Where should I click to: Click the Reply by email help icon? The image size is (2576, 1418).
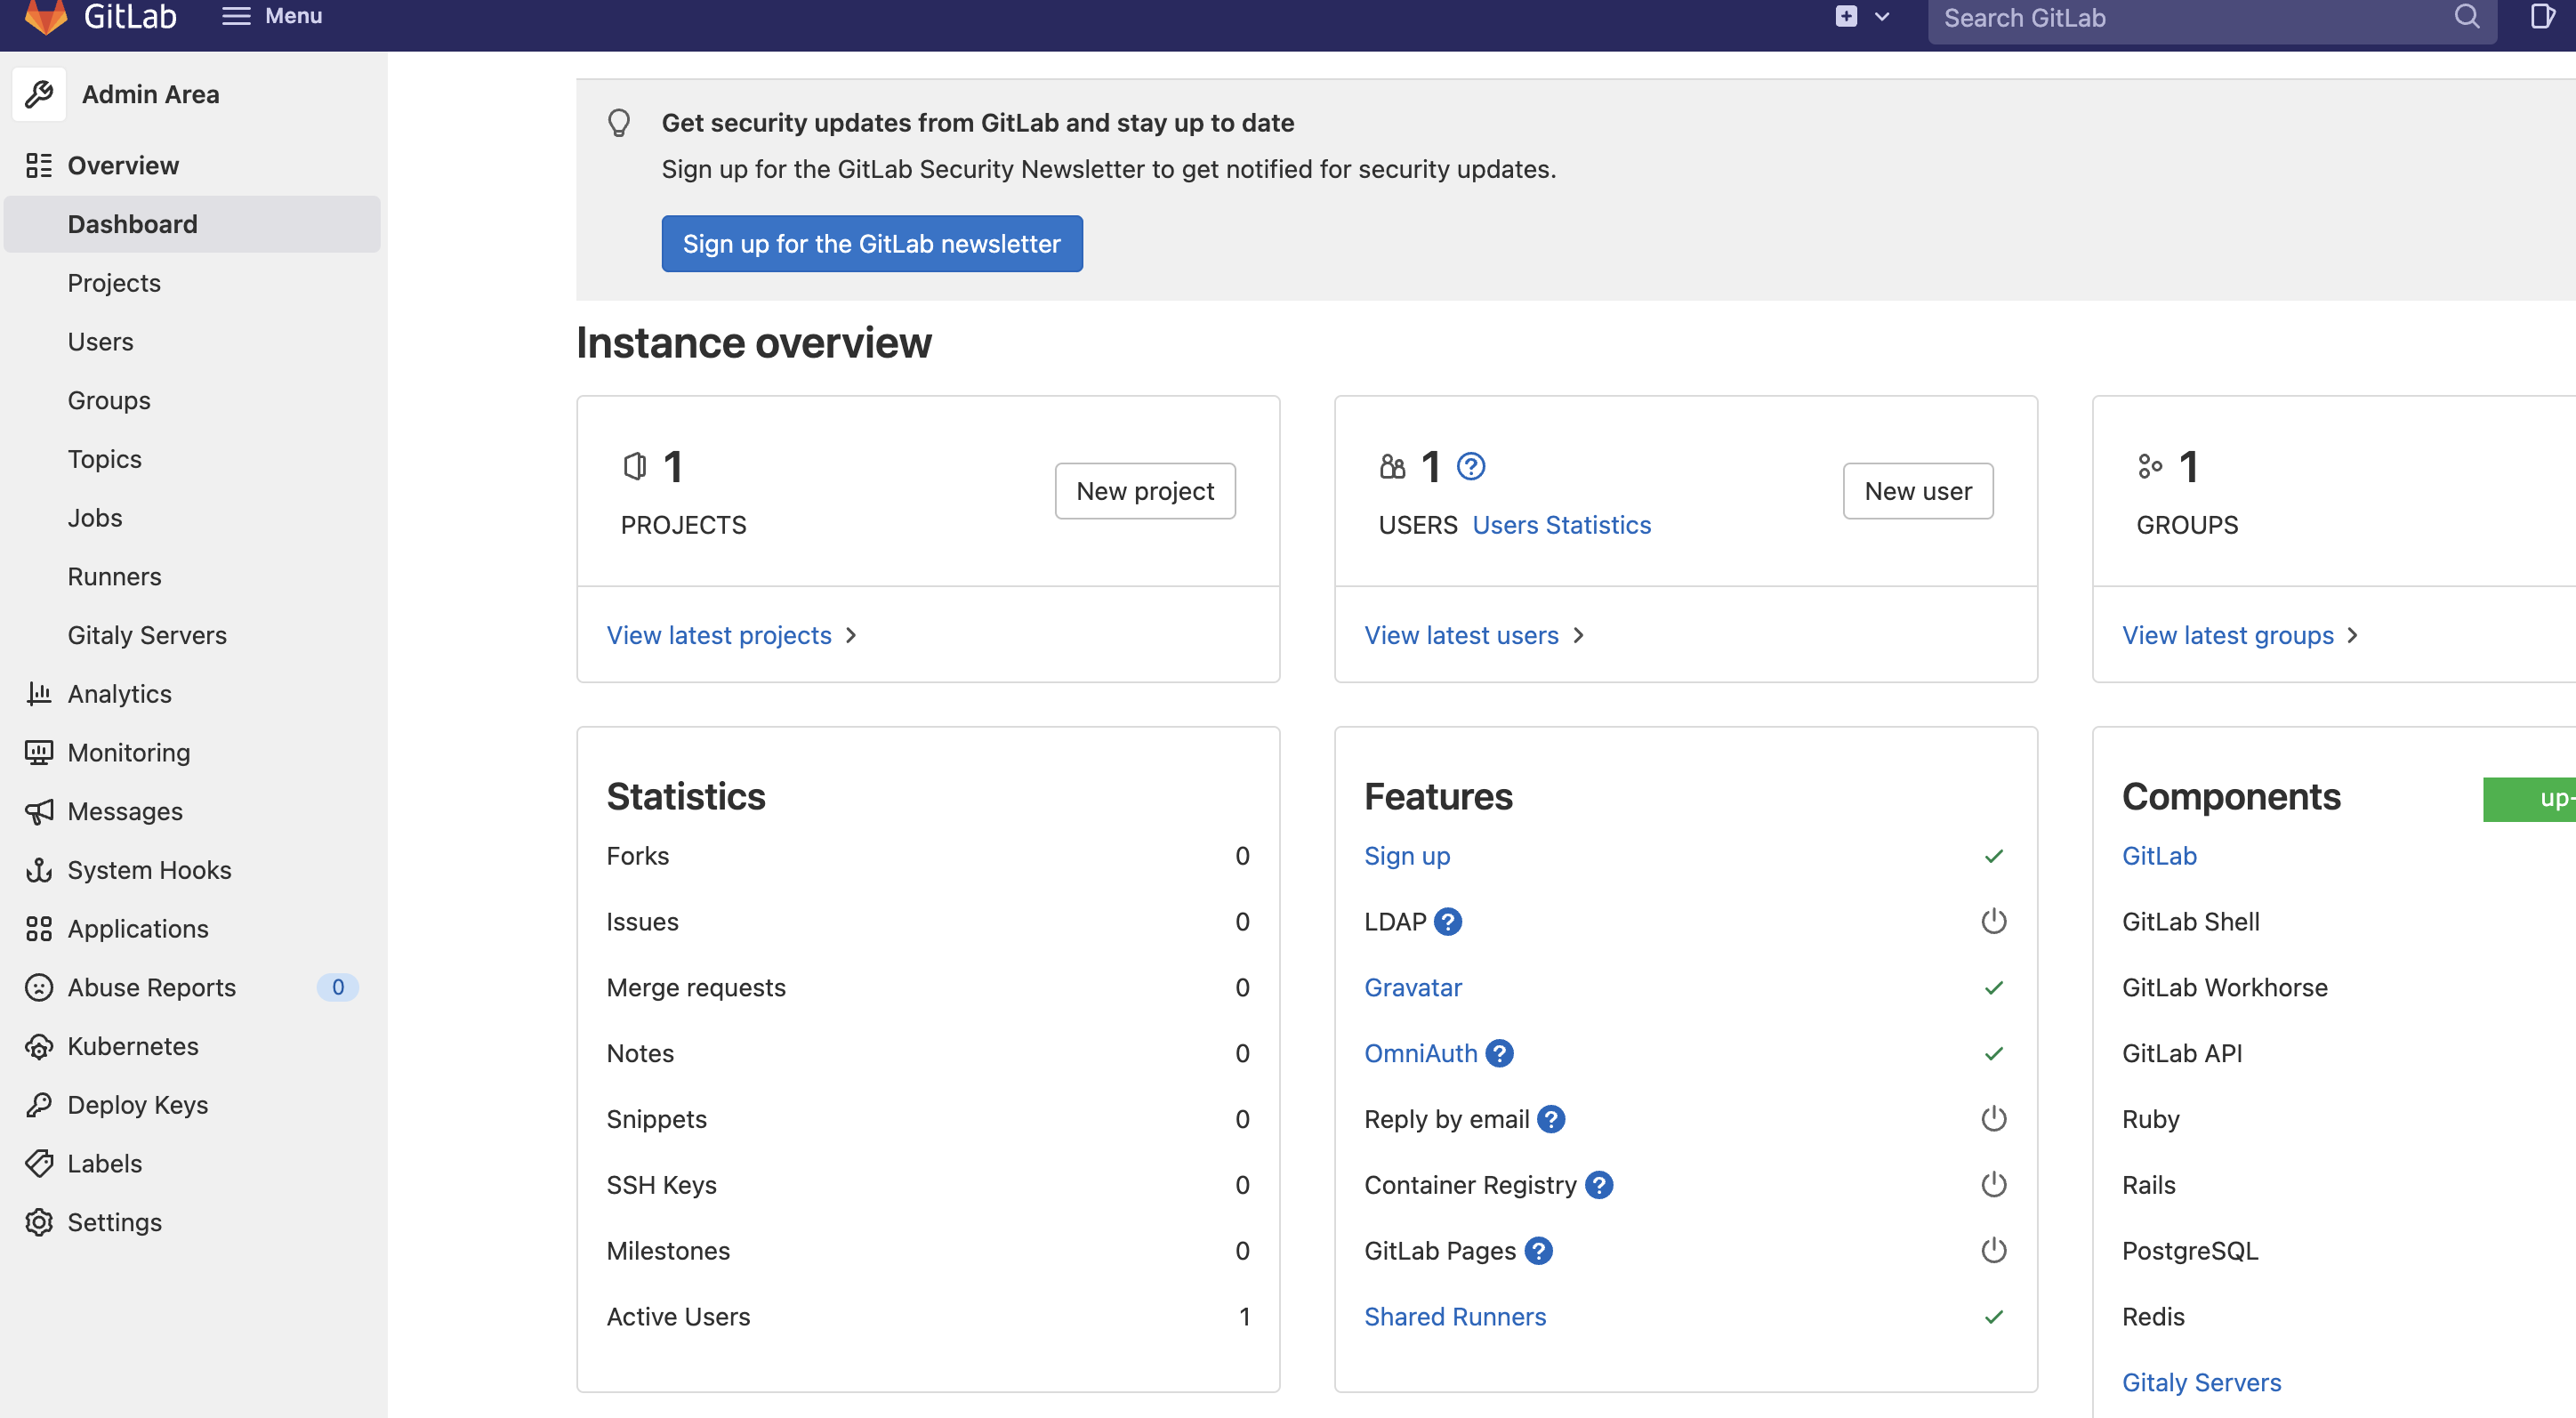(x=1550, y=1119)
